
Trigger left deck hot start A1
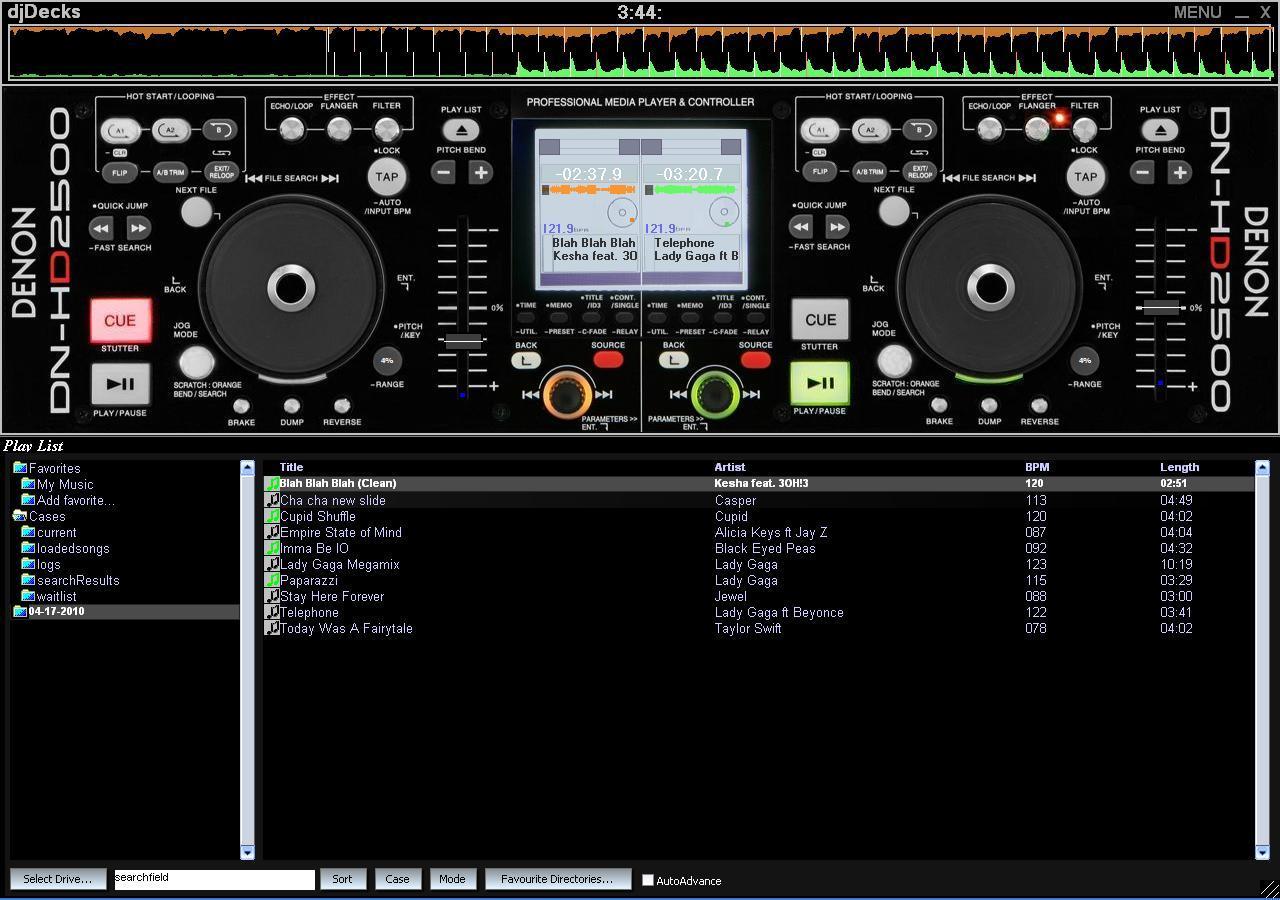[x=120, y=130]
